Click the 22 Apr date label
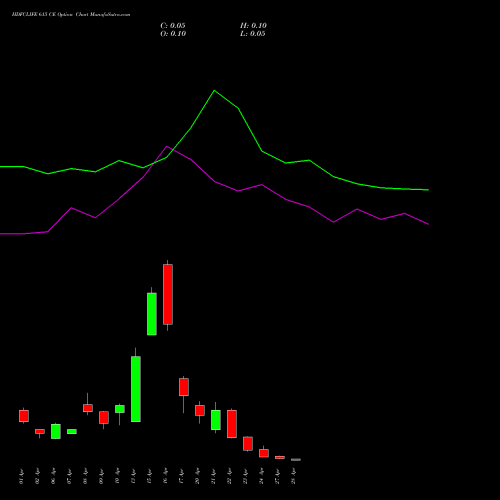The image size is (500, 500). tap(230, 477)
